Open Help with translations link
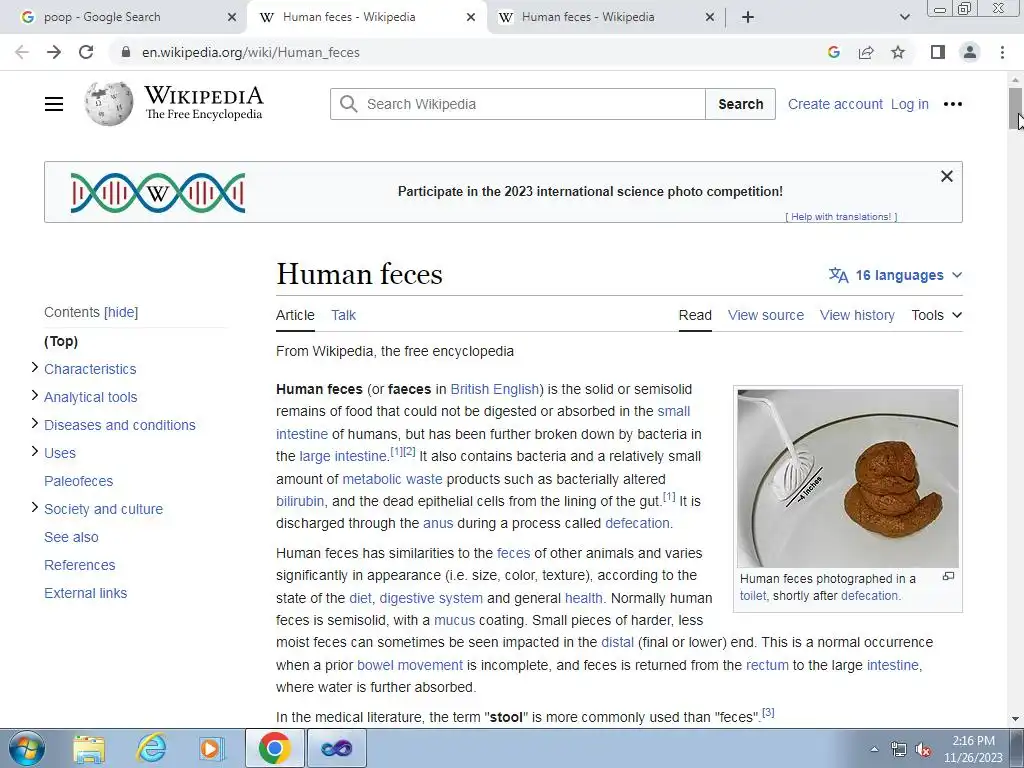Image resolution: width=1024 pixels, height=768 pixels. (841, 217)
